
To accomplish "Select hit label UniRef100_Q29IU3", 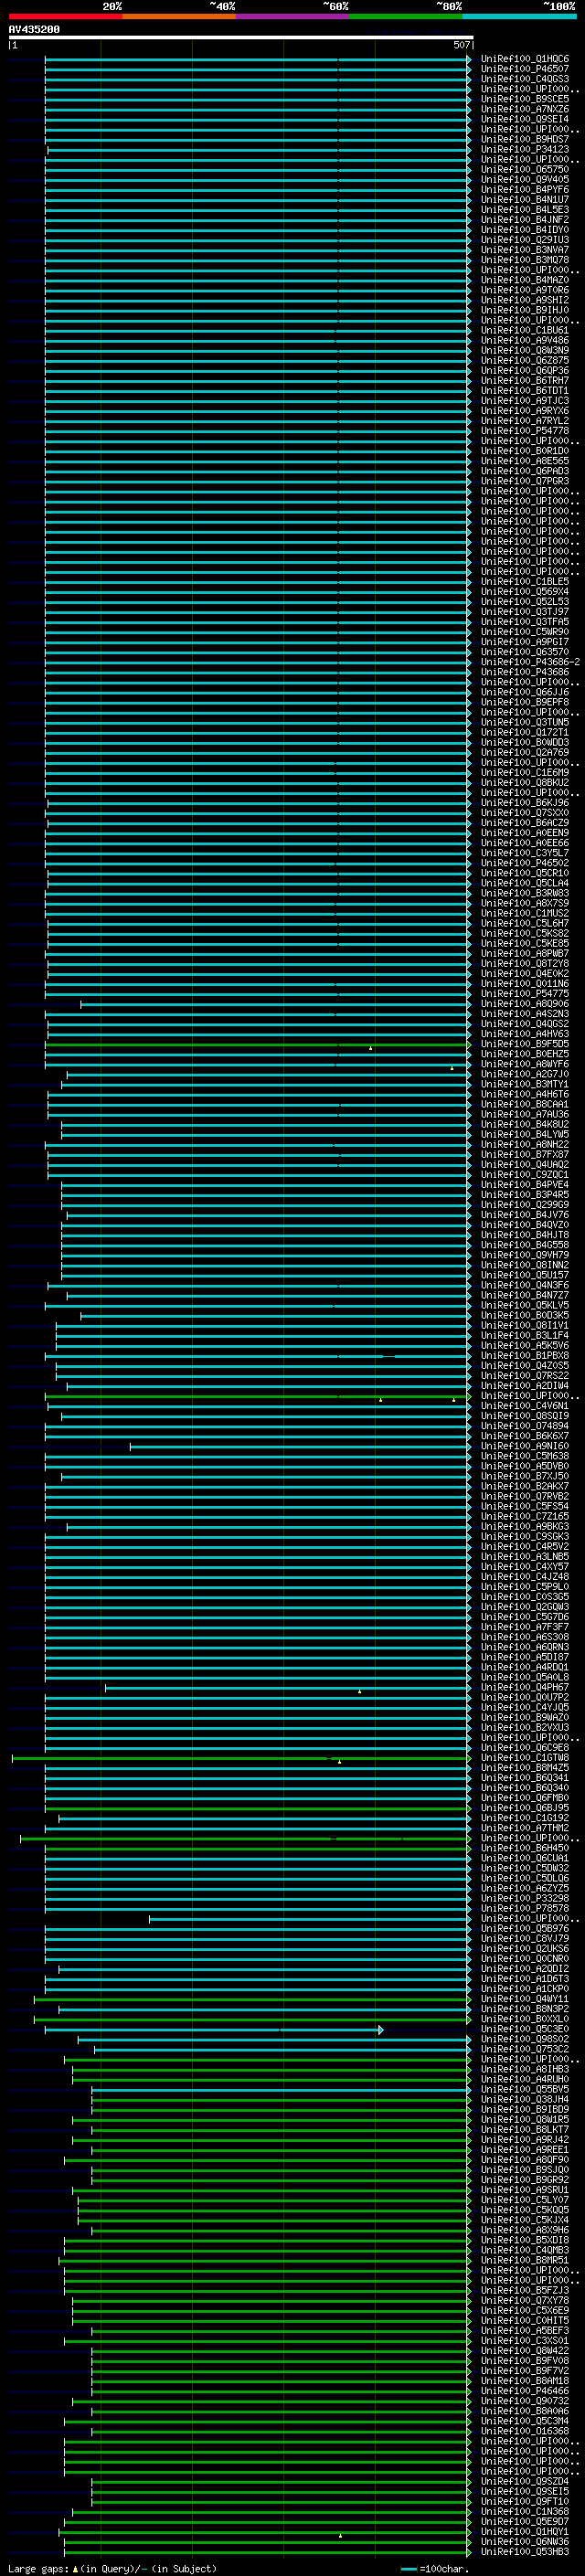I will point(524,240).
